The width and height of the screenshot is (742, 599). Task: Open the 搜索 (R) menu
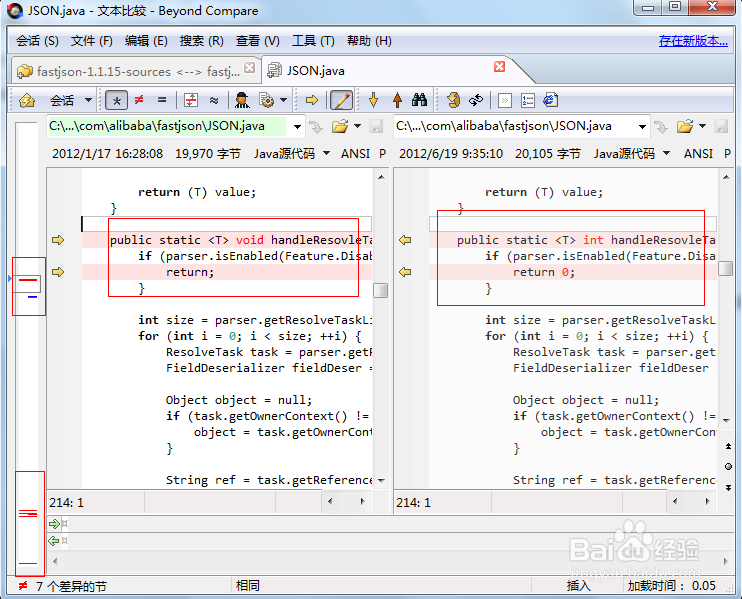201,41
